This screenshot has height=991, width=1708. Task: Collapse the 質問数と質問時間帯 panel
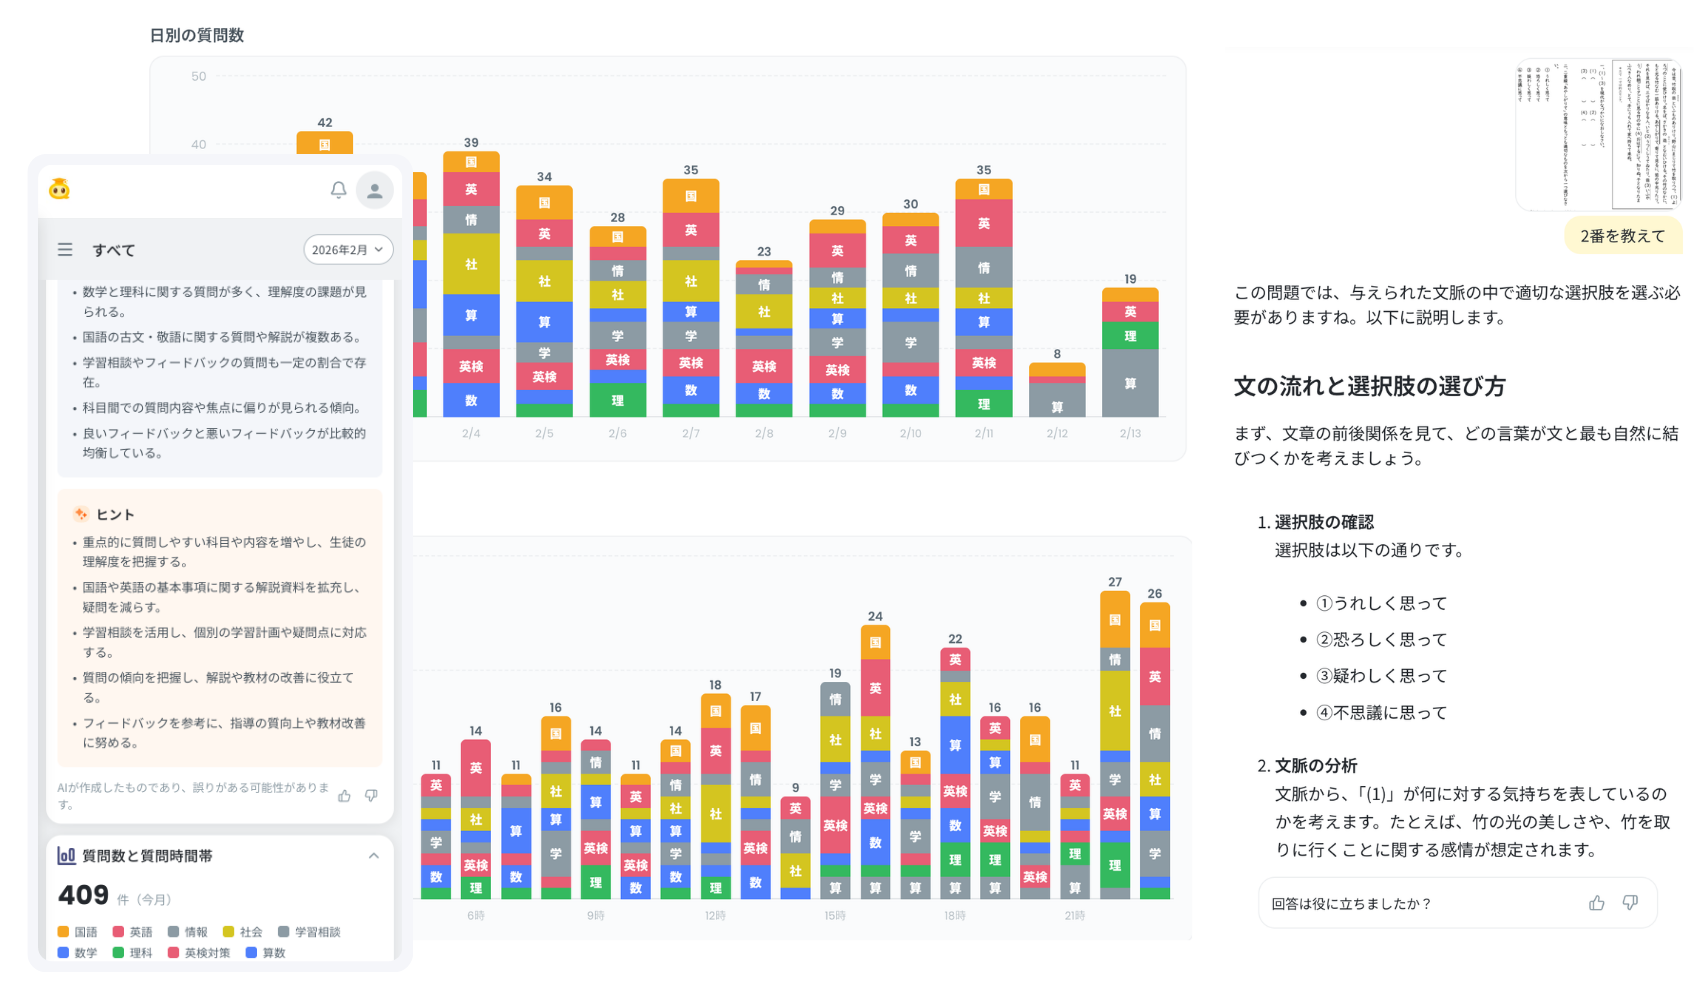click(x=374, y=855)
